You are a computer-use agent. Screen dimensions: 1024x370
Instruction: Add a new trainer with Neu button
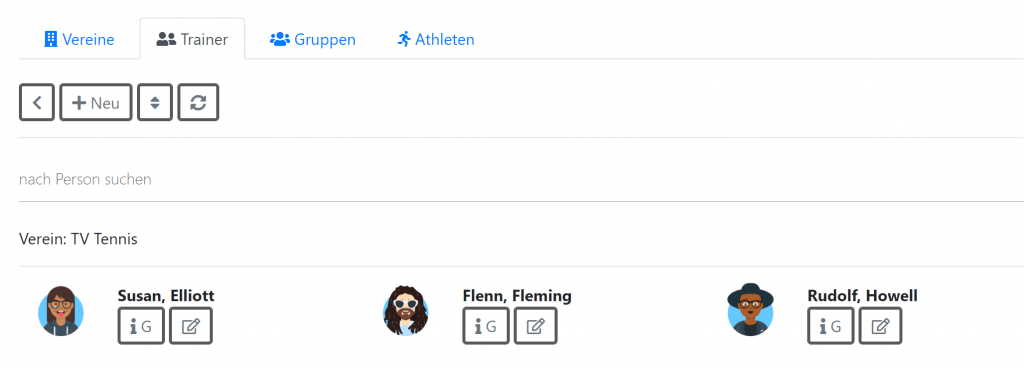pyautogui.click(x=96, y=102)
